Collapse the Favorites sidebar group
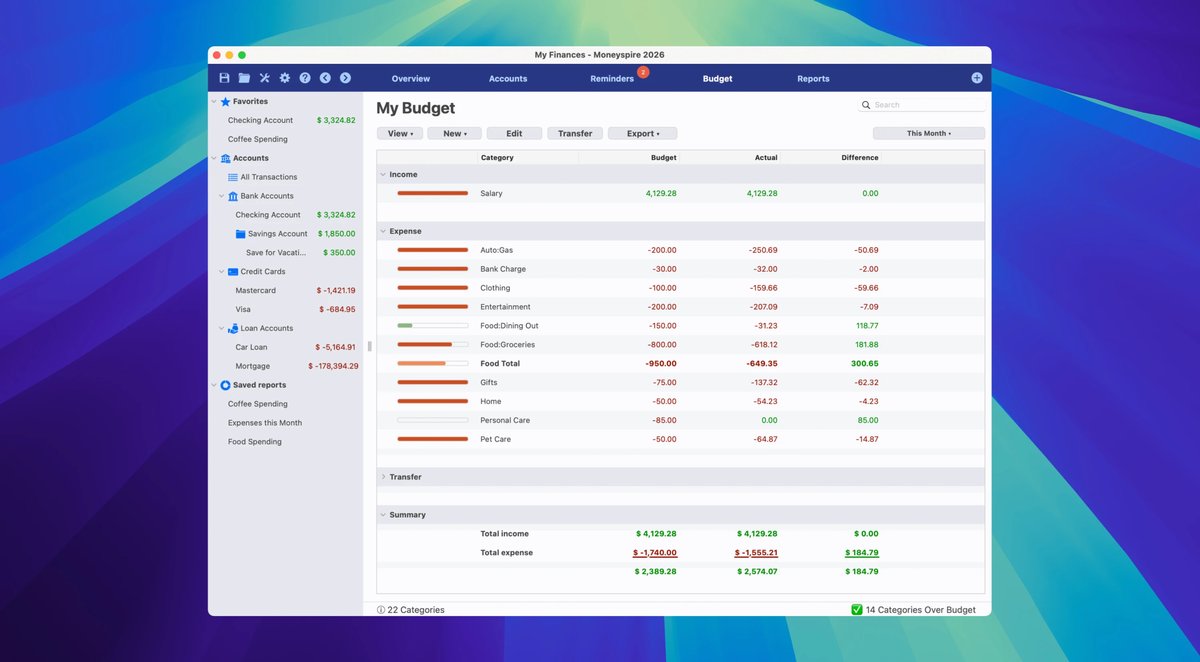 tap(213, 101)
